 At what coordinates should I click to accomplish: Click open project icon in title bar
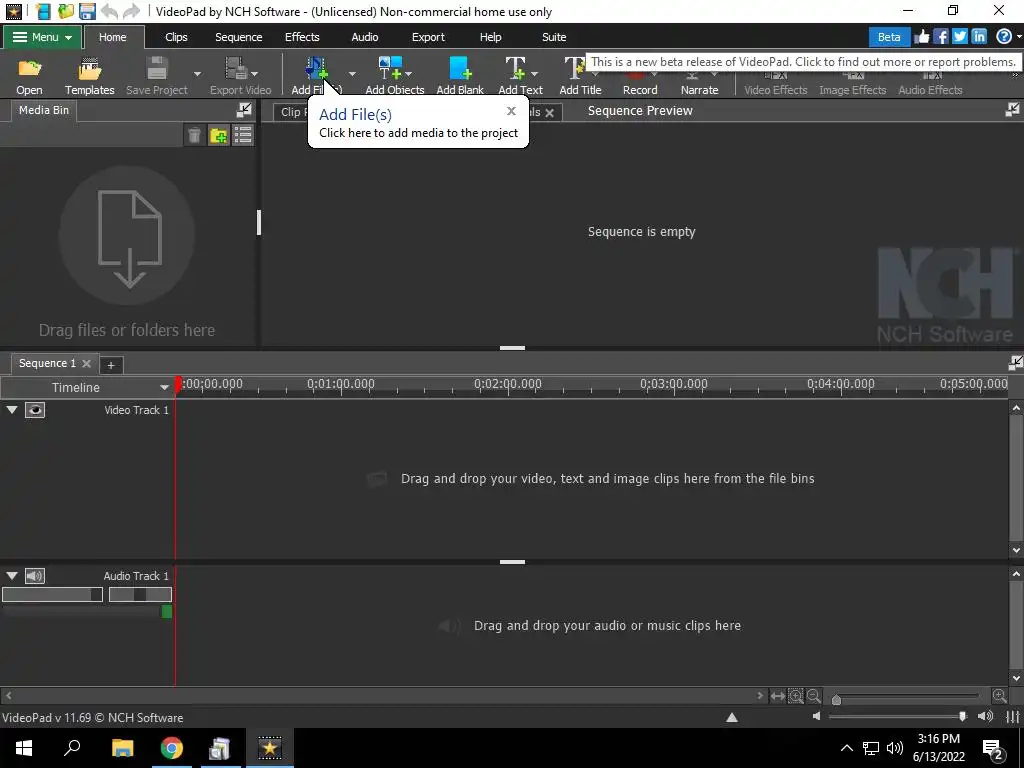(x=65, y=11)
